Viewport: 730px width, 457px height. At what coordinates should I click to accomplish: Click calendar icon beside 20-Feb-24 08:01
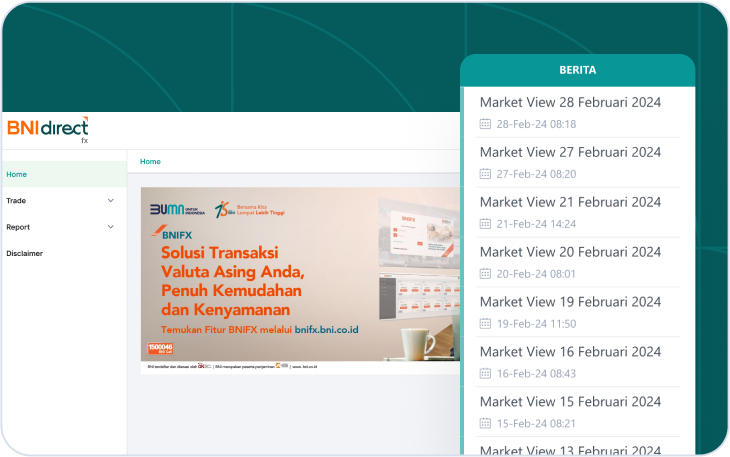click(486, 274)
